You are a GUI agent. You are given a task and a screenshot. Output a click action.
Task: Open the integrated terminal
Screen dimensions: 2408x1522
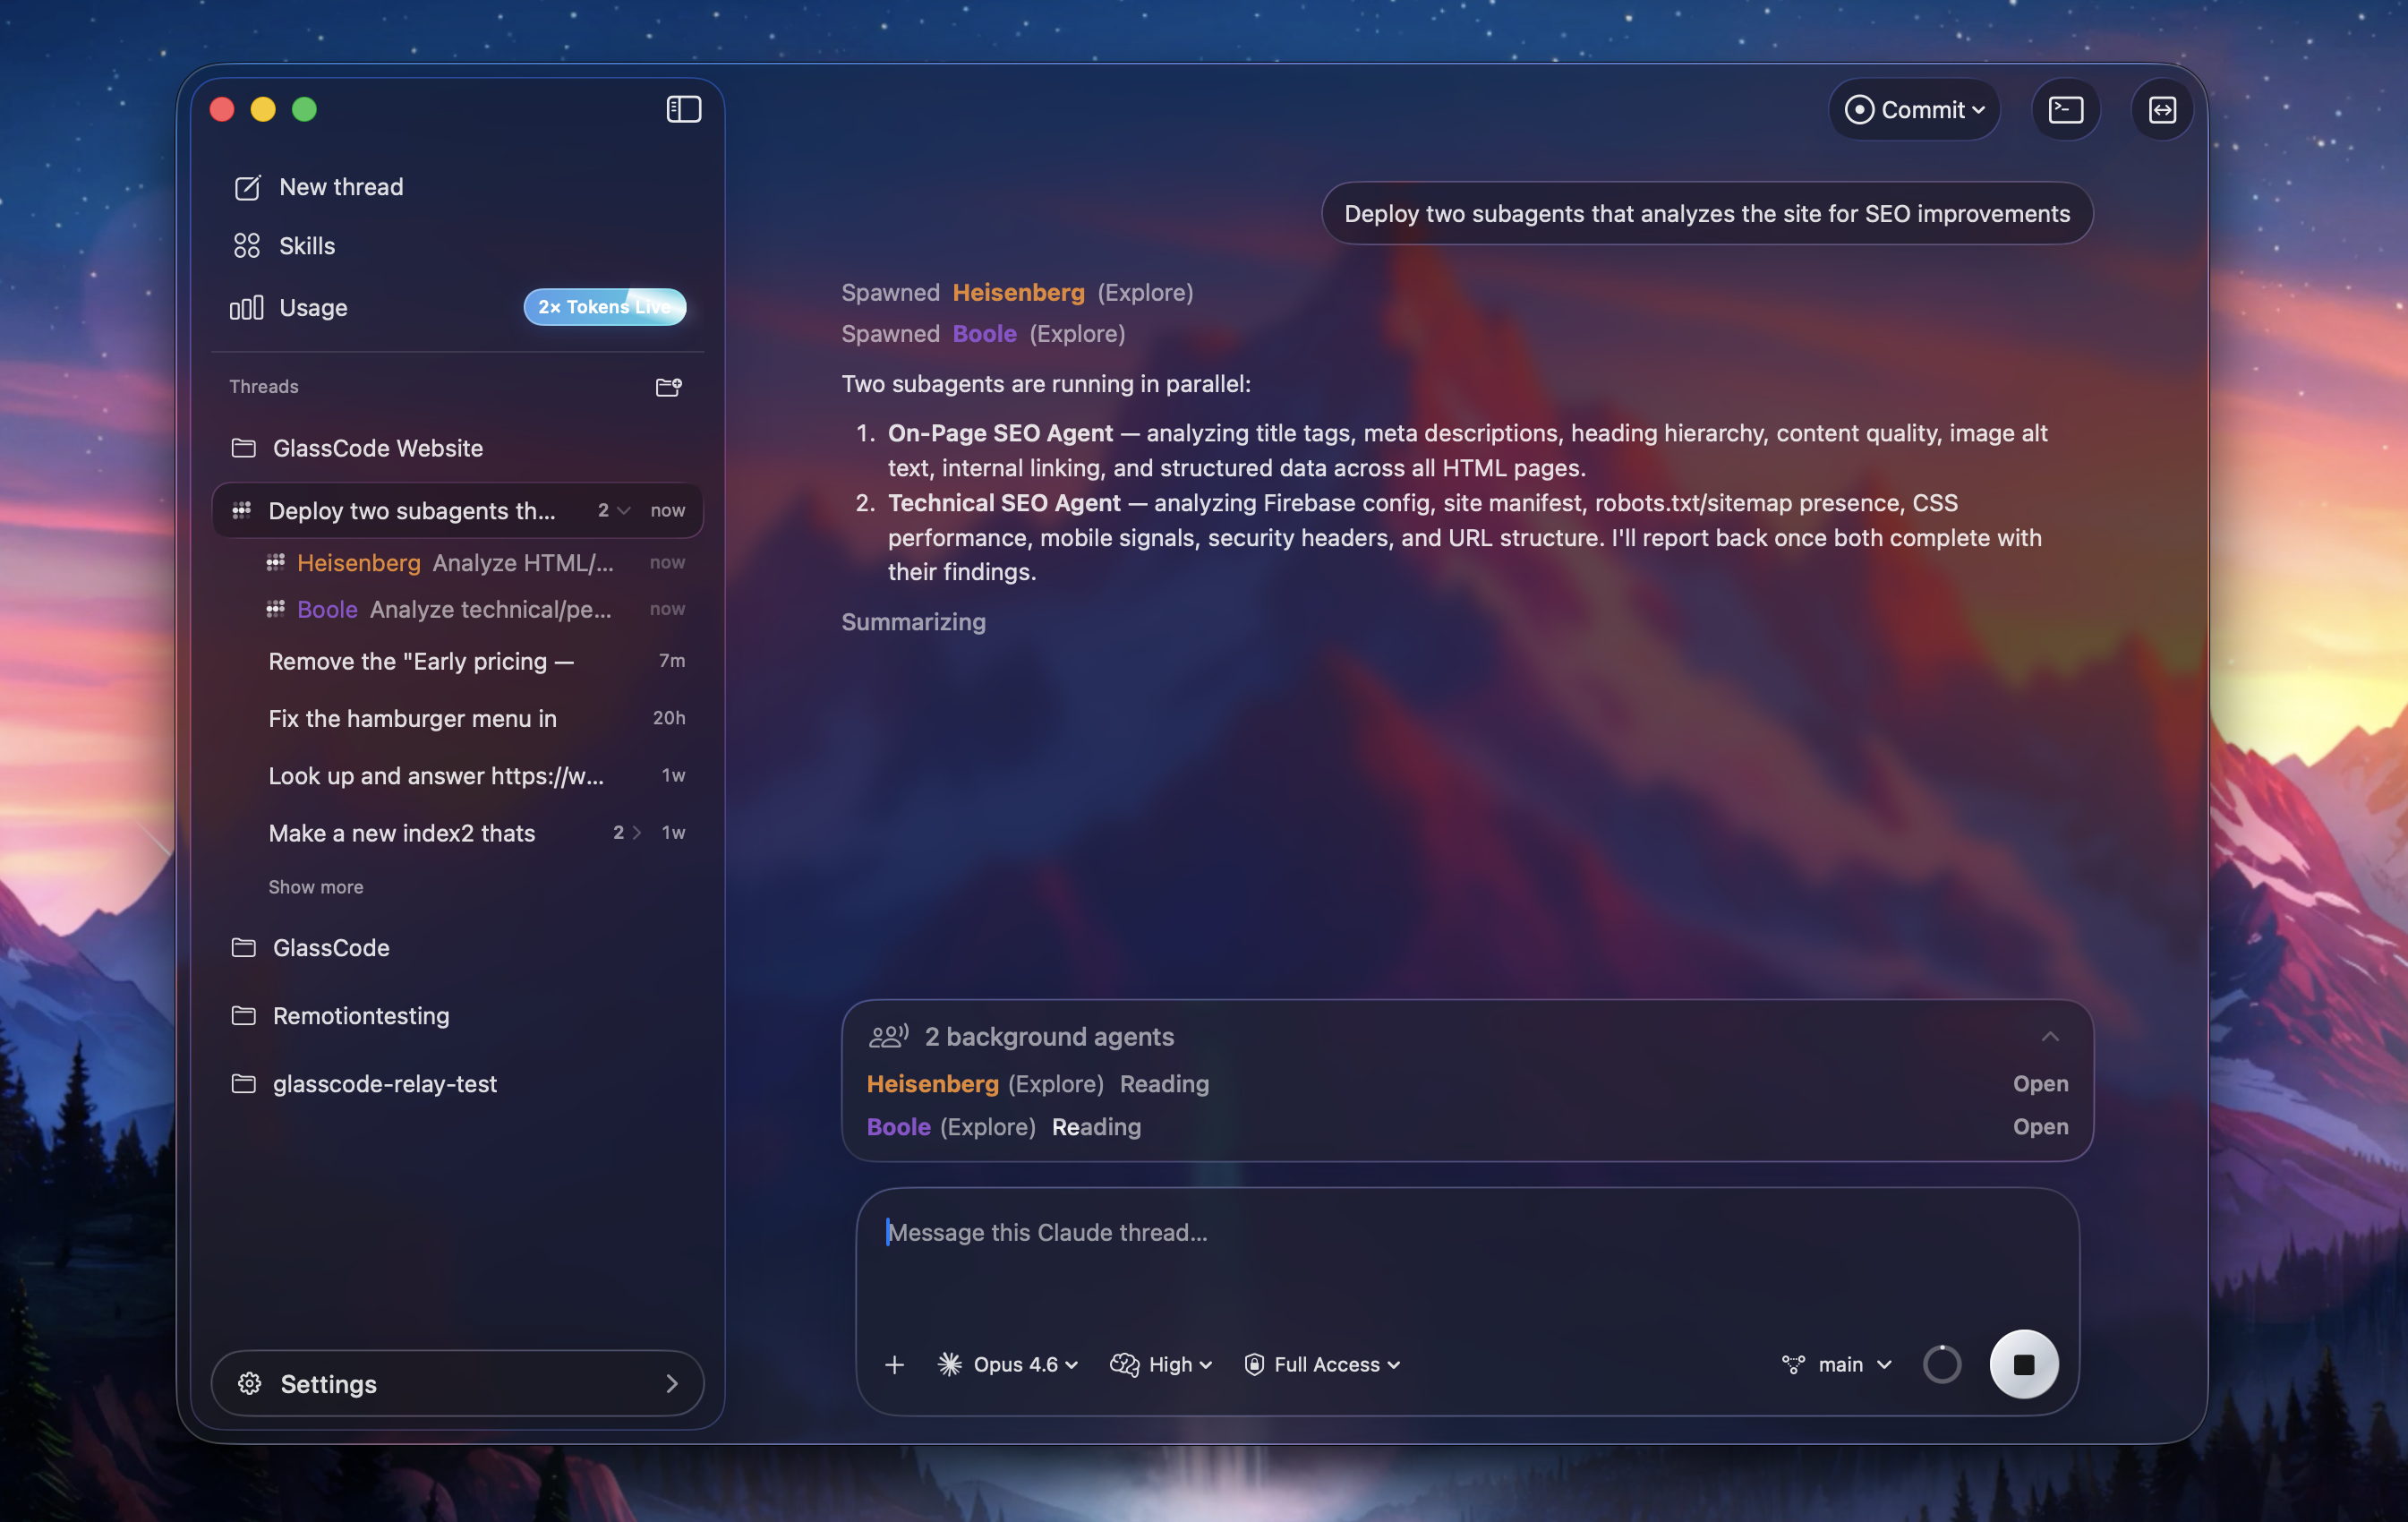[2066, 109]
